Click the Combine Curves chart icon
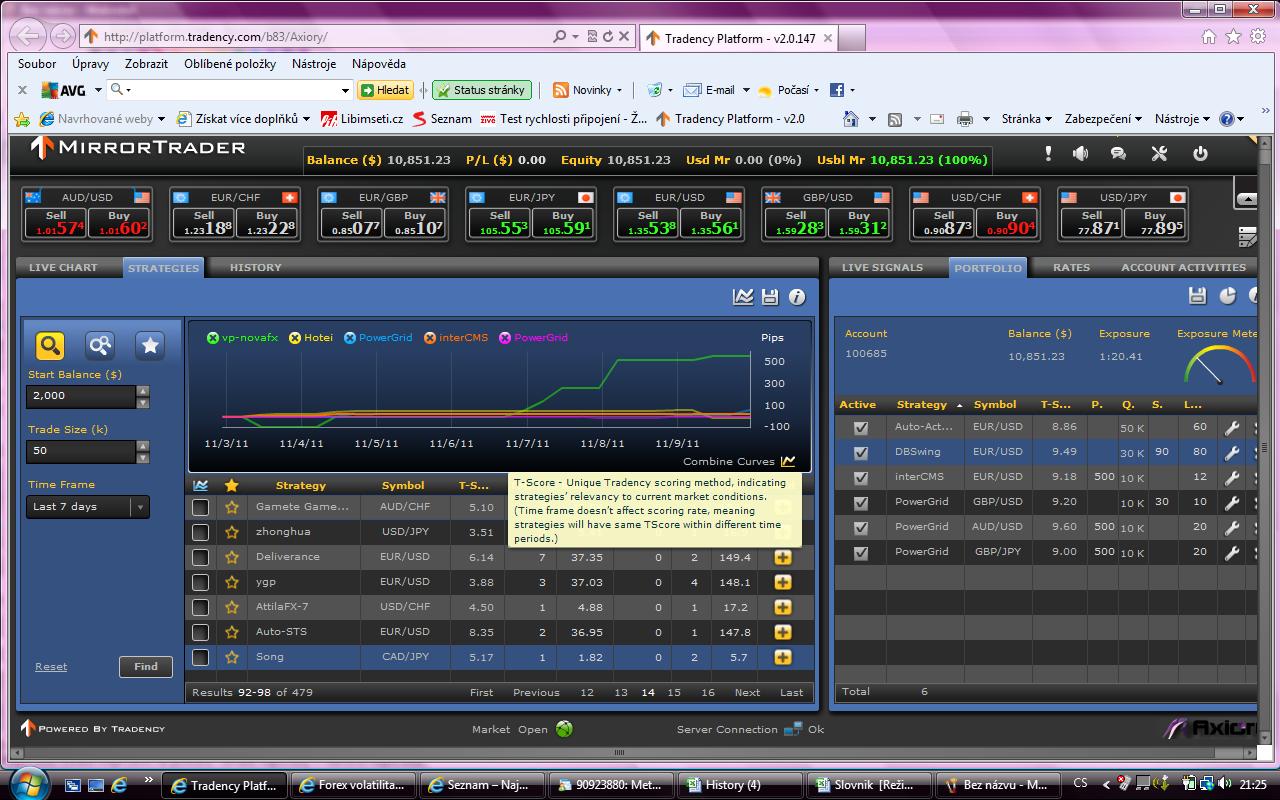 [x=788, y=461]
